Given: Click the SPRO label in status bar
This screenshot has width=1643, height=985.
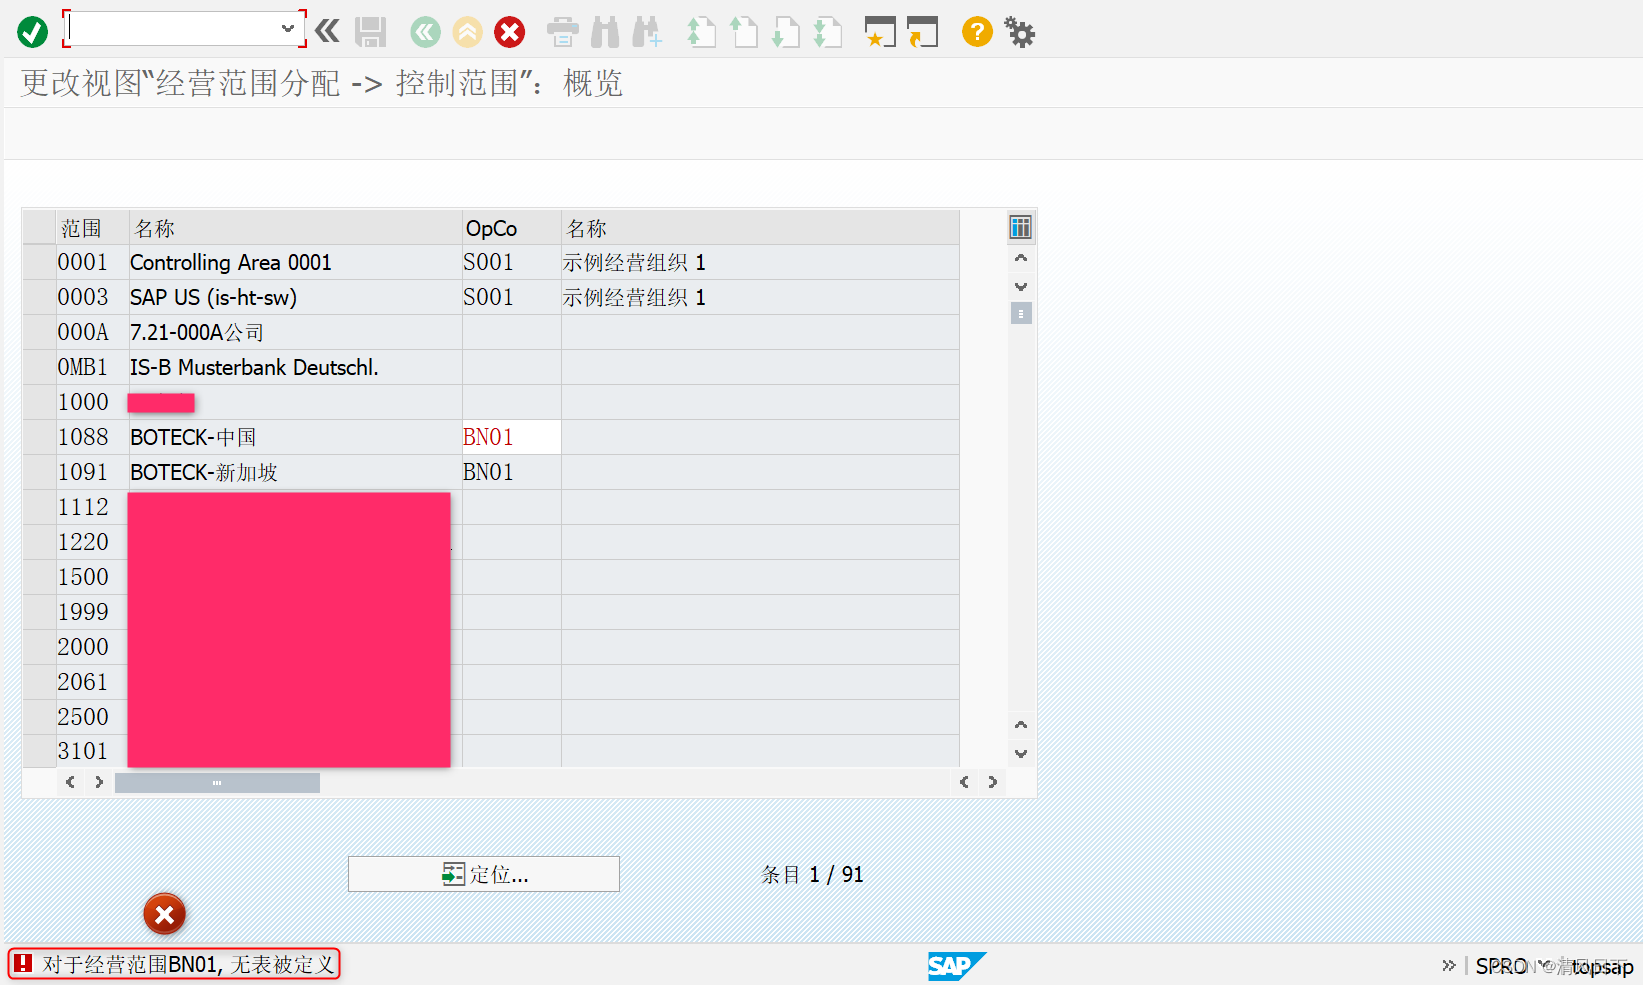Looking at the screenshot, I should click(1502, 965).
